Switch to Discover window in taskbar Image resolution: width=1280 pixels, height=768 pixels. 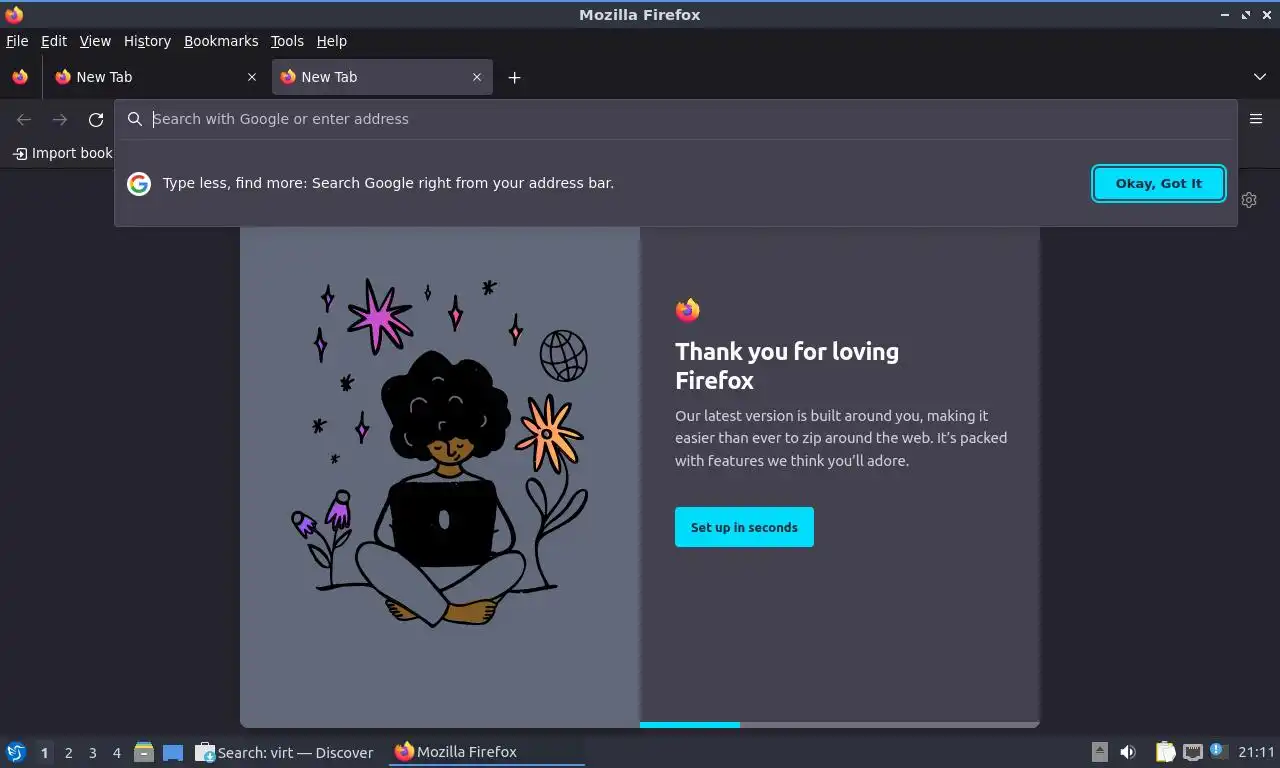[285, 752]
